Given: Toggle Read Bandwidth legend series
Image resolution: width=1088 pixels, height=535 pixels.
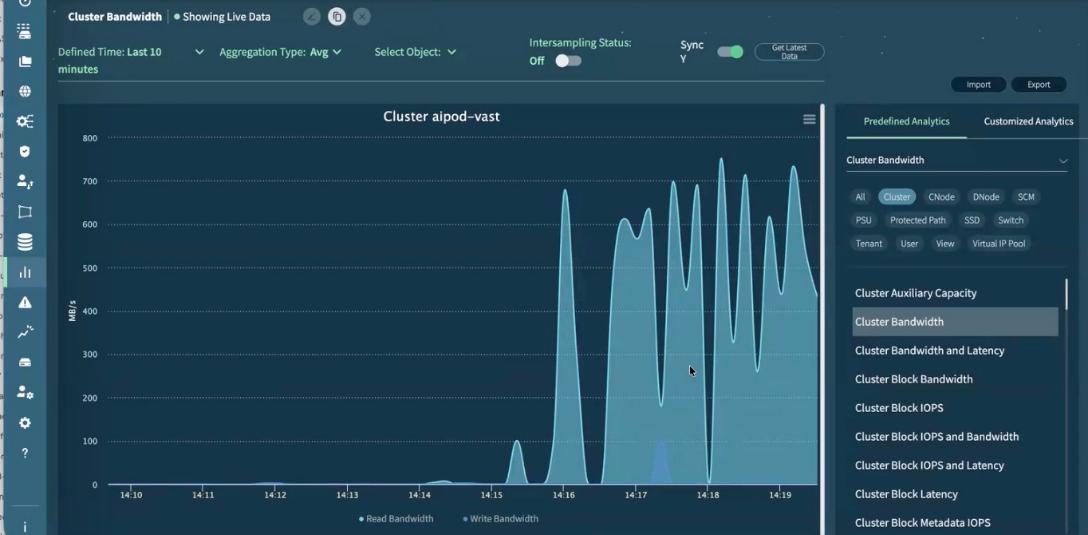Looking at the screenshot, I should [396, 518].
